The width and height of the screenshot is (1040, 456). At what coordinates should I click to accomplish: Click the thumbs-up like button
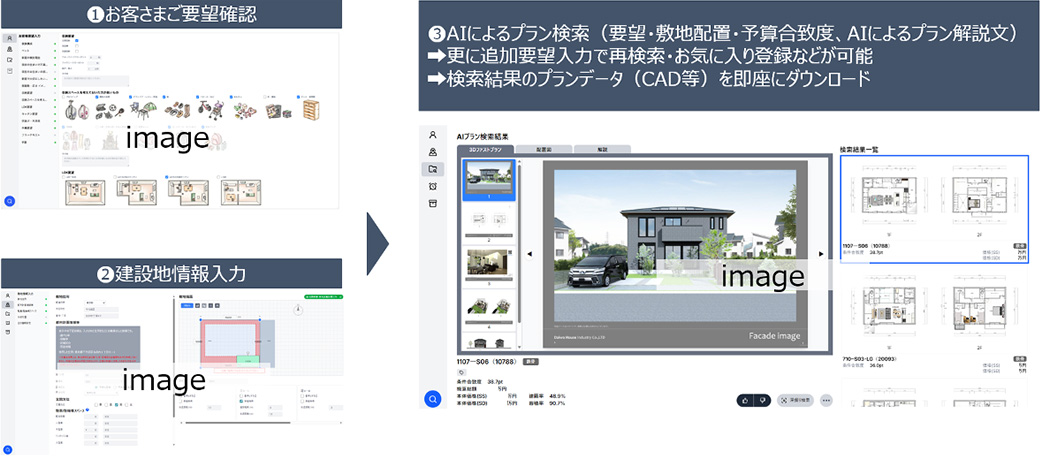[746, 400]
